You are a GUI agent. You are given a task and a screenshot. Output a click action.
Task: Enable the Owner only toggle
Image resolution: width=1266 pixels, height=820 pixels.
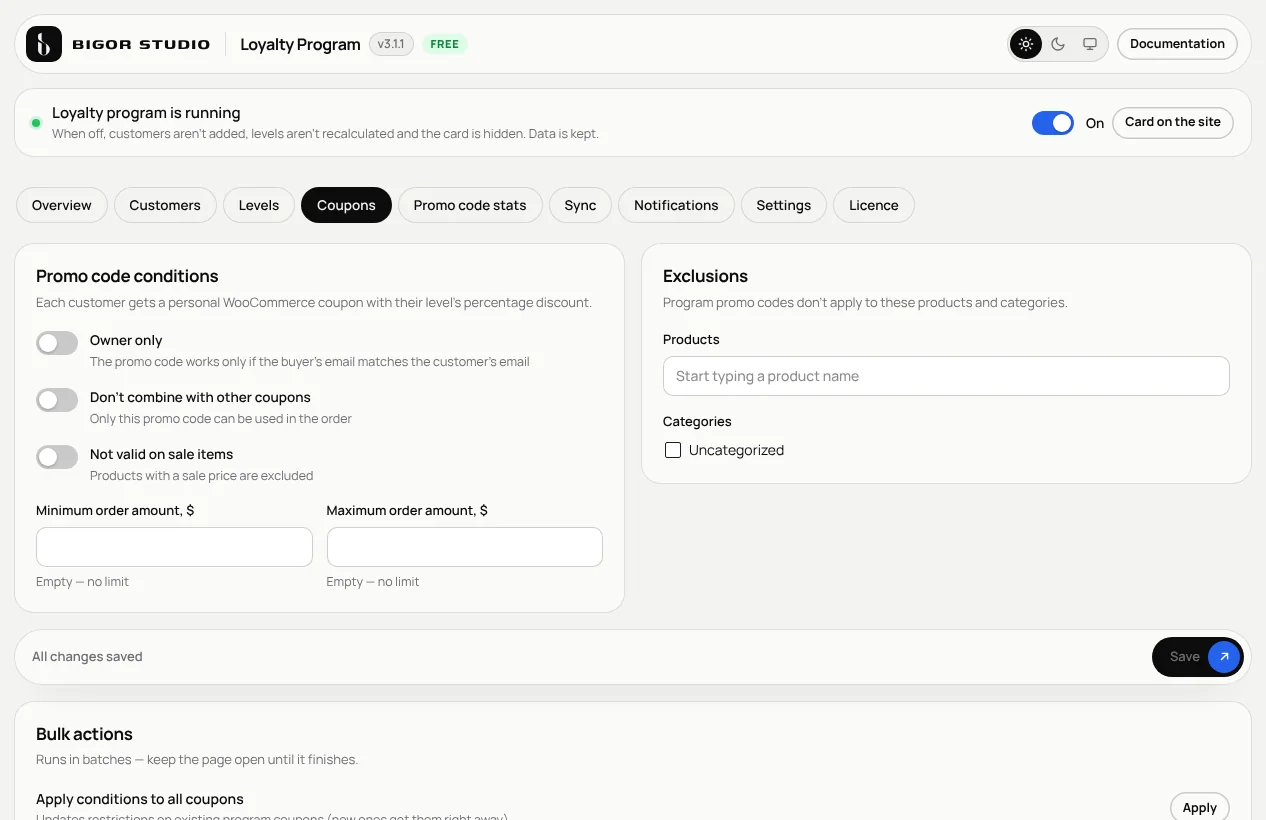click(57, 343)
